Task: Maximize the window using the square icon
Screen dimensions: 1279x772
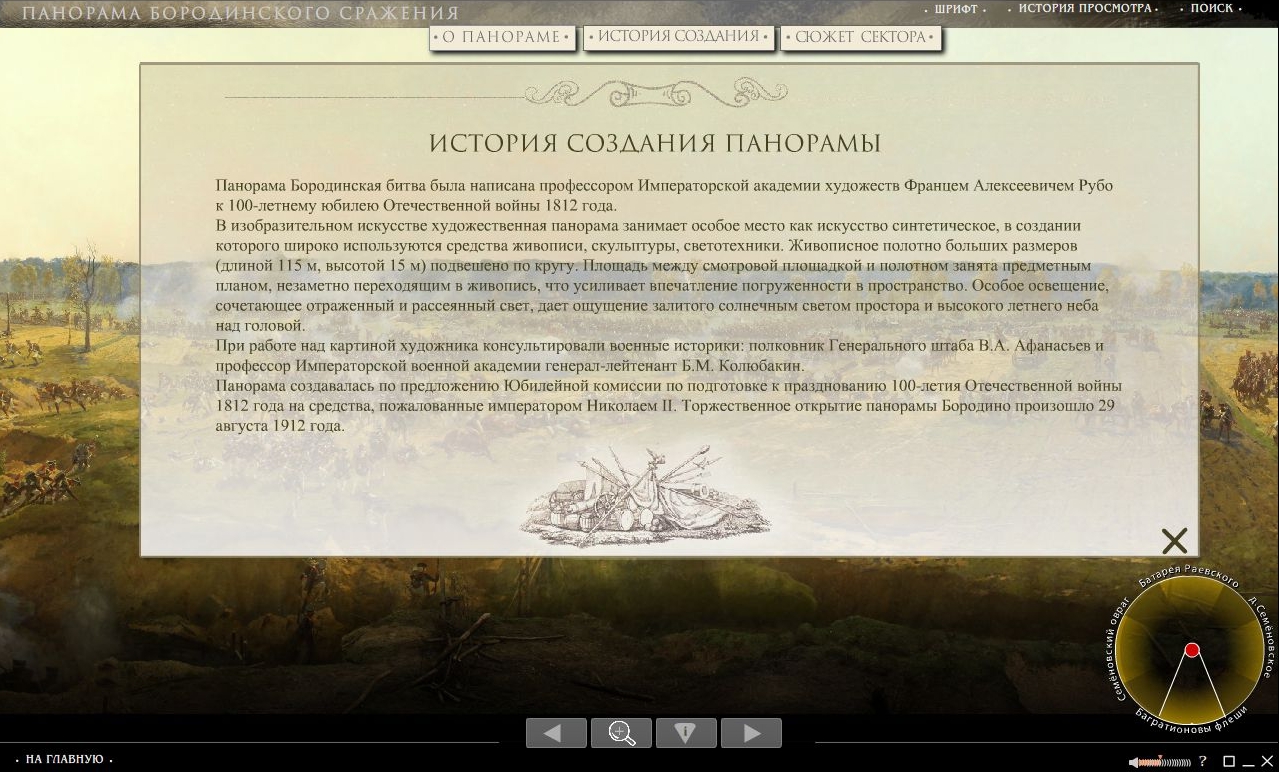Action: click(1229, 761)
